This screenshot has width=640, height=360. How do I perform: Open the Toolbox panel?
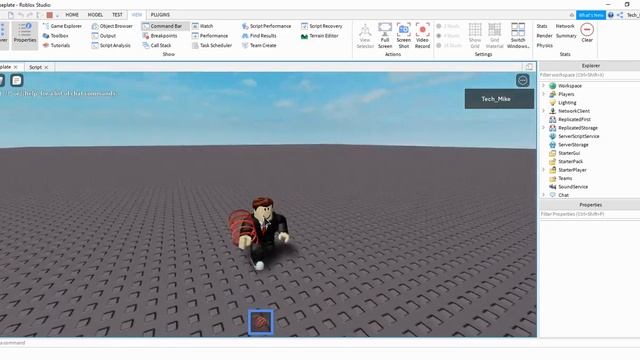56,36
